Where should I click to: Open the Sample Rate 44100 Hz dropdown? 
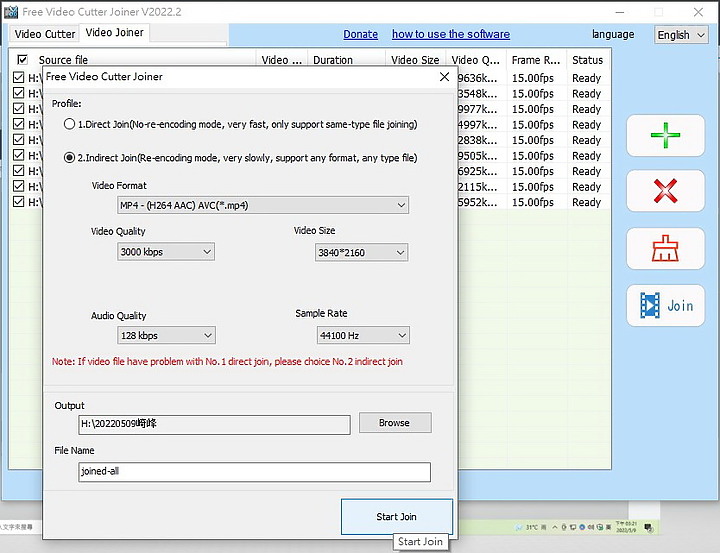pos(363,336)
